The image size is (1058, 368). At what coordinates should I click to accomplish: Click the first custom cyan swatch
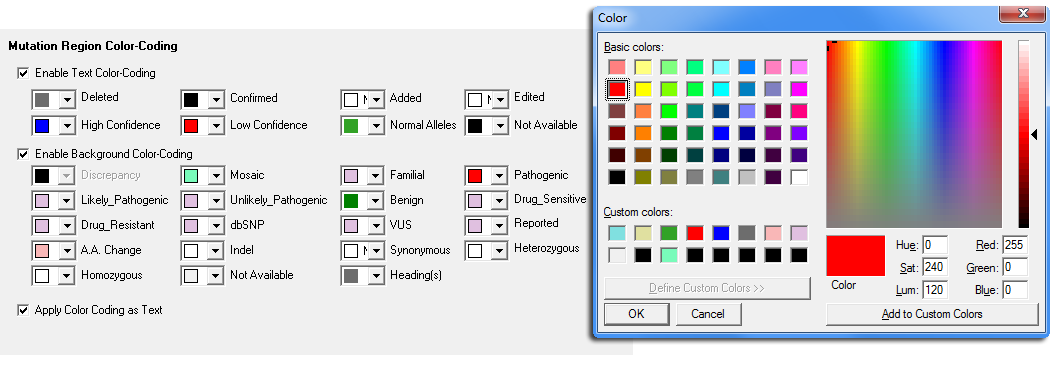(x=617, y=233)
